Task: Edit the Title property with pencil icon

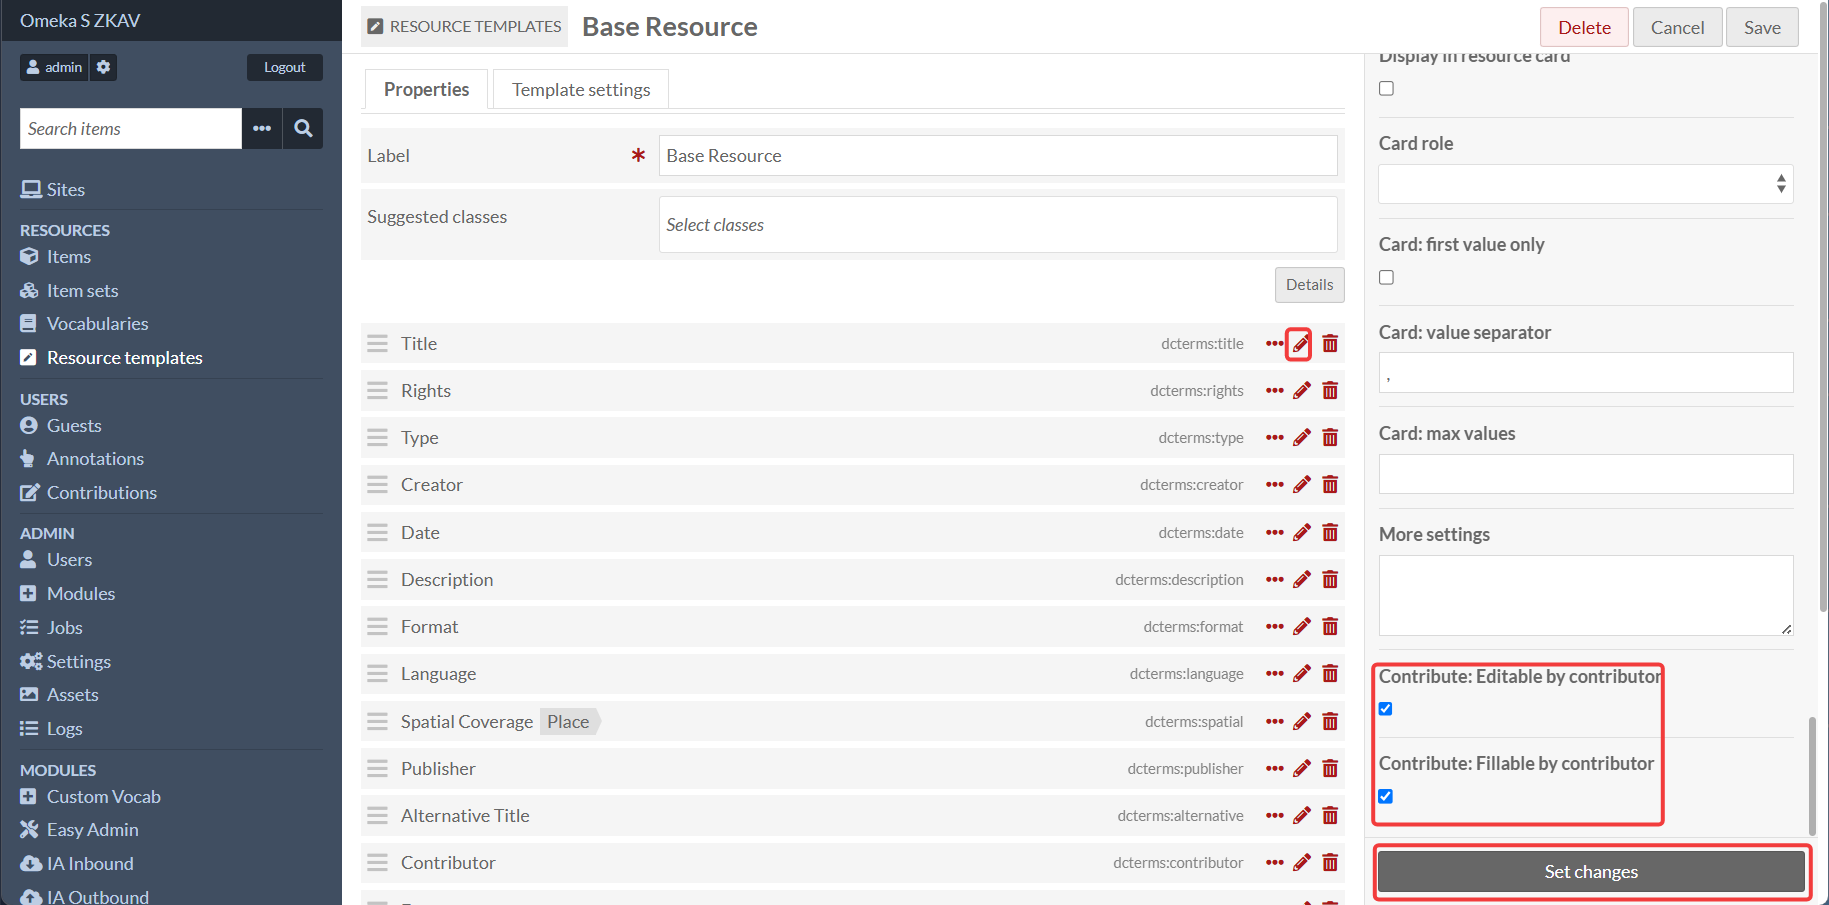Action: [1300, 344]
